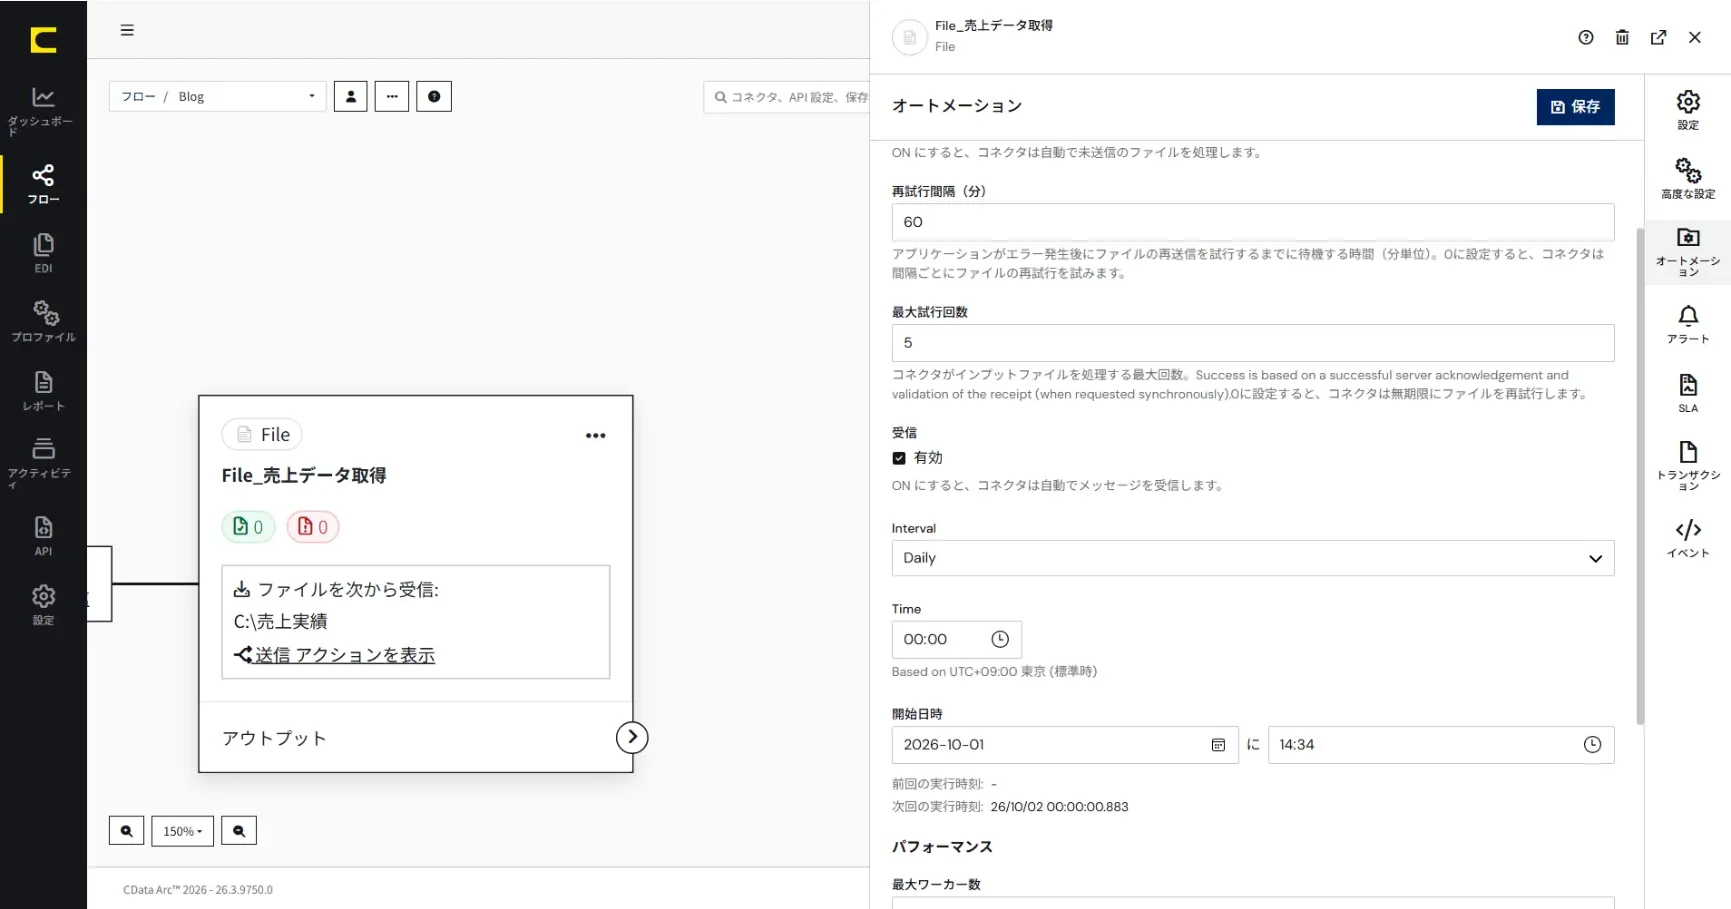
Task: Open the calendar picker icon
Action: click(1218, 745)
